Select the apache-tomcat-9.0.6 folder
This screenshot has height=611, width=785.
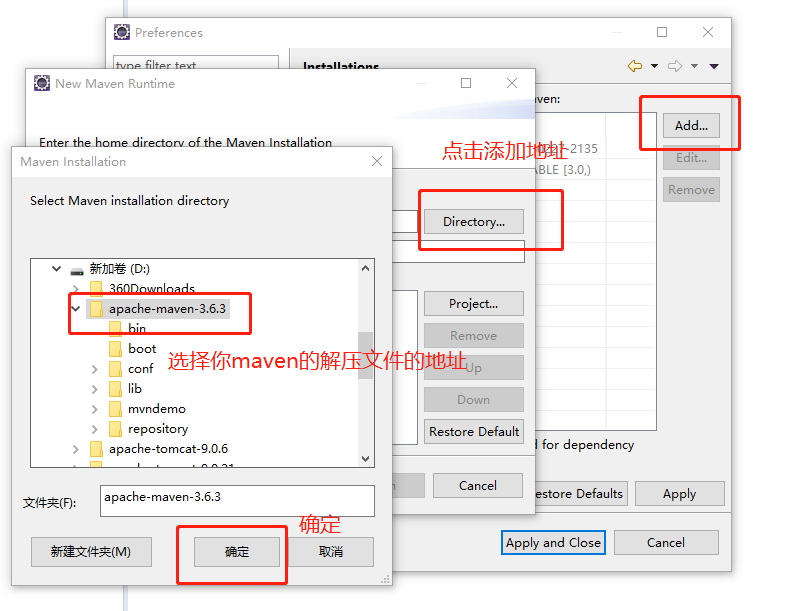point(168,449)
